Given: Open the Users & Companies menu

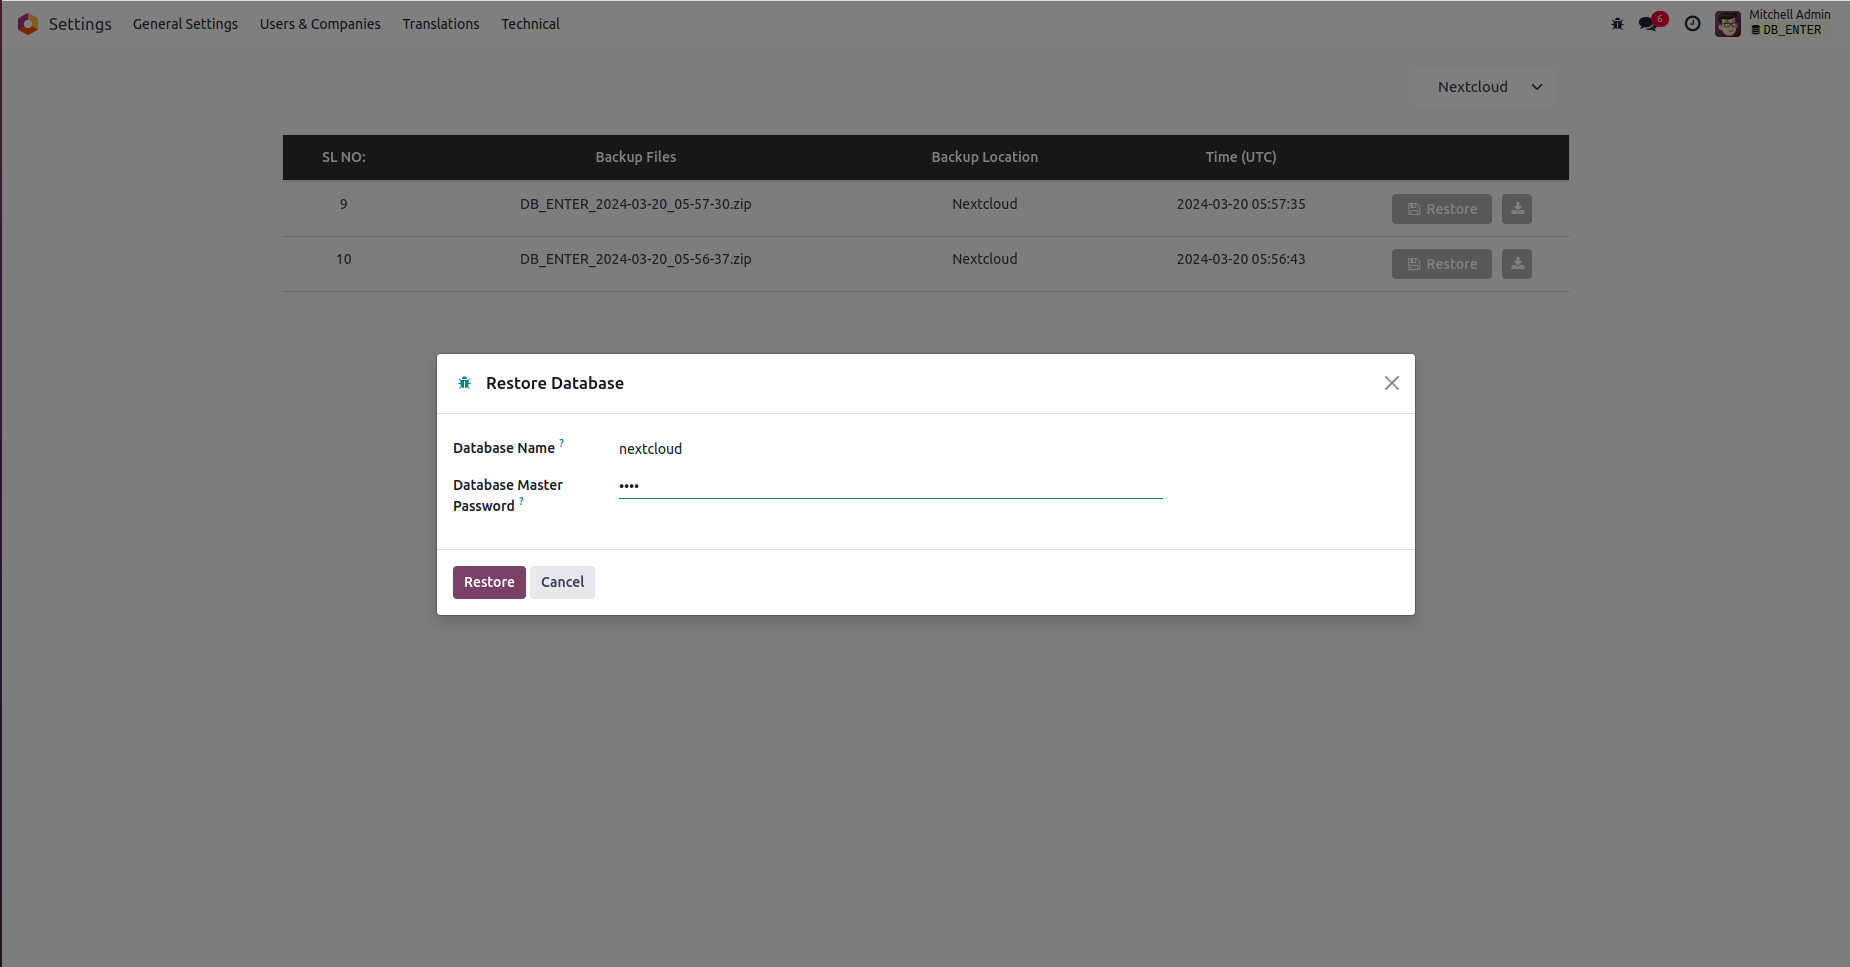Looking at the screenshot, I should click(x=320, y=24).
